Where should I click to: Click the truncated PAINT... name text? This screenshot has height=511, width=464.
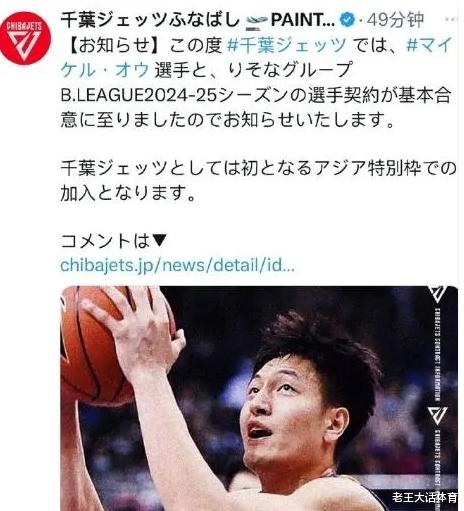pos(303,21)
